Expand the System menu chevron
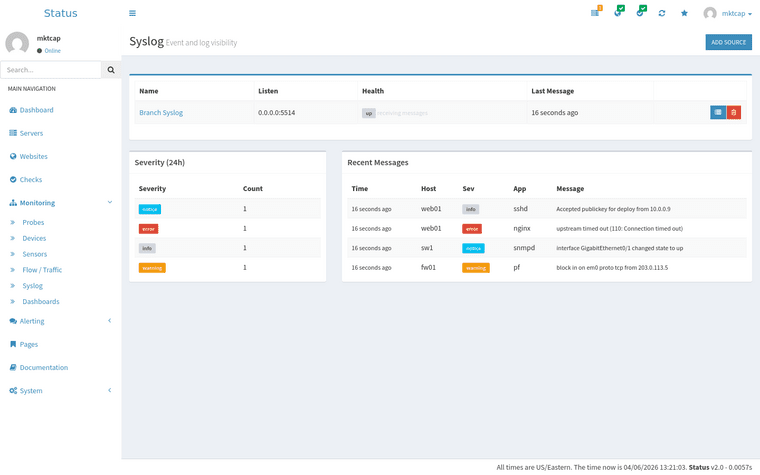 tap(110, 390)
